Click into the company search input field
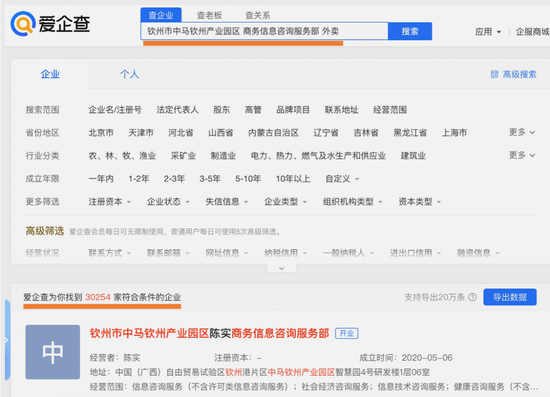 264,31
